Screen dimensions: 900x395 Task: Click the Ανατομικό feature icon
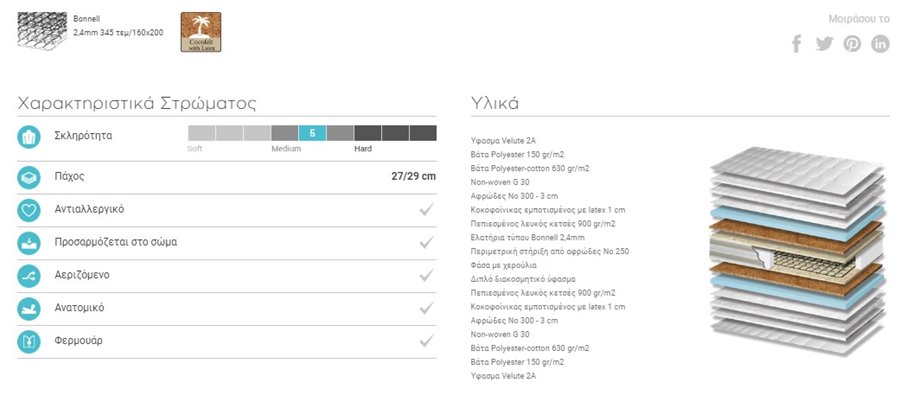pos(29,308)
